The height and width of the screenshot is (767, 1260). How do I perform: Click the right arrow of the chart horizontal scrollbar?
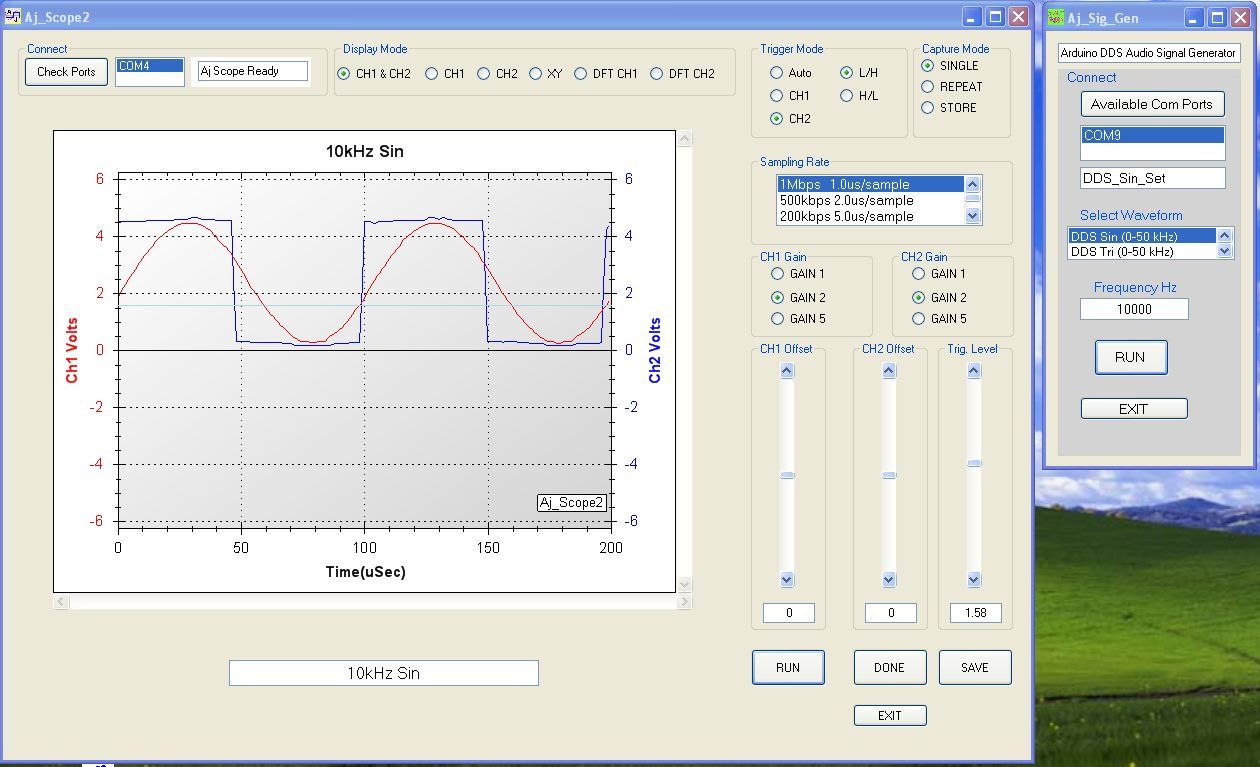pyautogui.click(x=683, y=600)
